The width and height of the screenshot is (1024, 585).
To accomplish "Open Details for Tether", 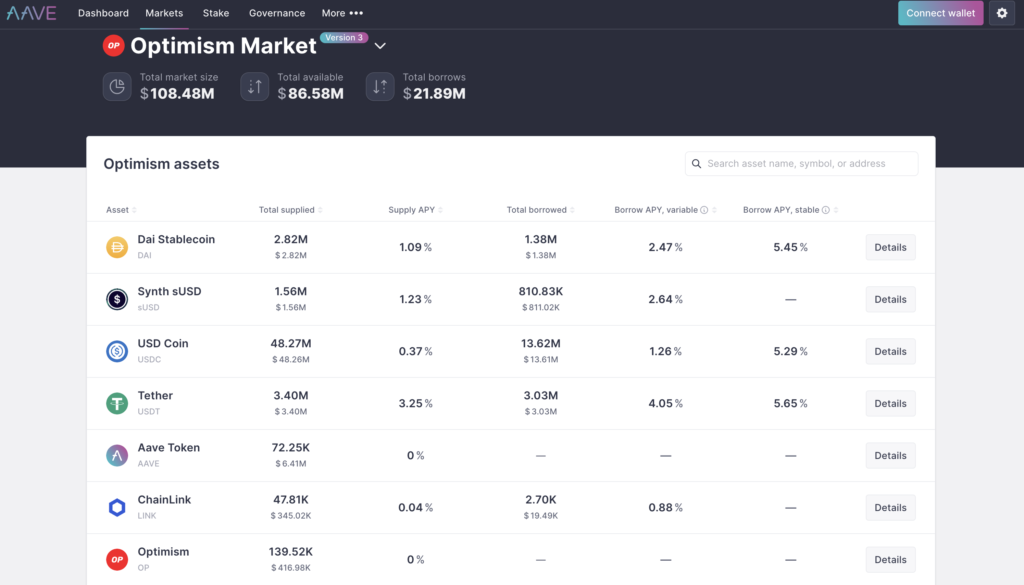I will [x=890, y=403].
